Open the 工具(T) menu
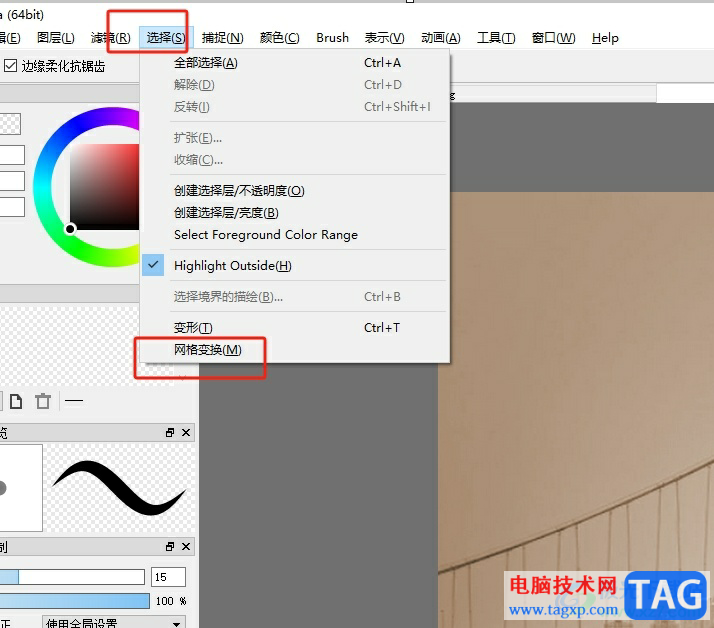714x628 pixels. pyautogui.click(x=496, y=38)
